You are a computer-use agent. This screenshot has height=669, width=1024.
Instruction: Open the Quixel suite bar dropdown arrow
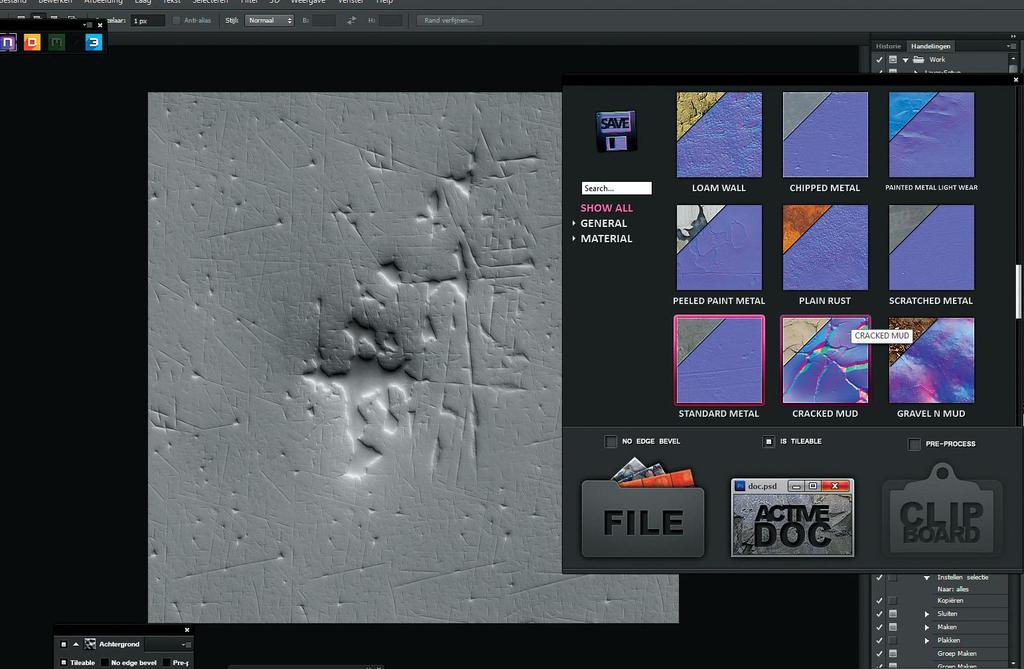coord(87,25)
